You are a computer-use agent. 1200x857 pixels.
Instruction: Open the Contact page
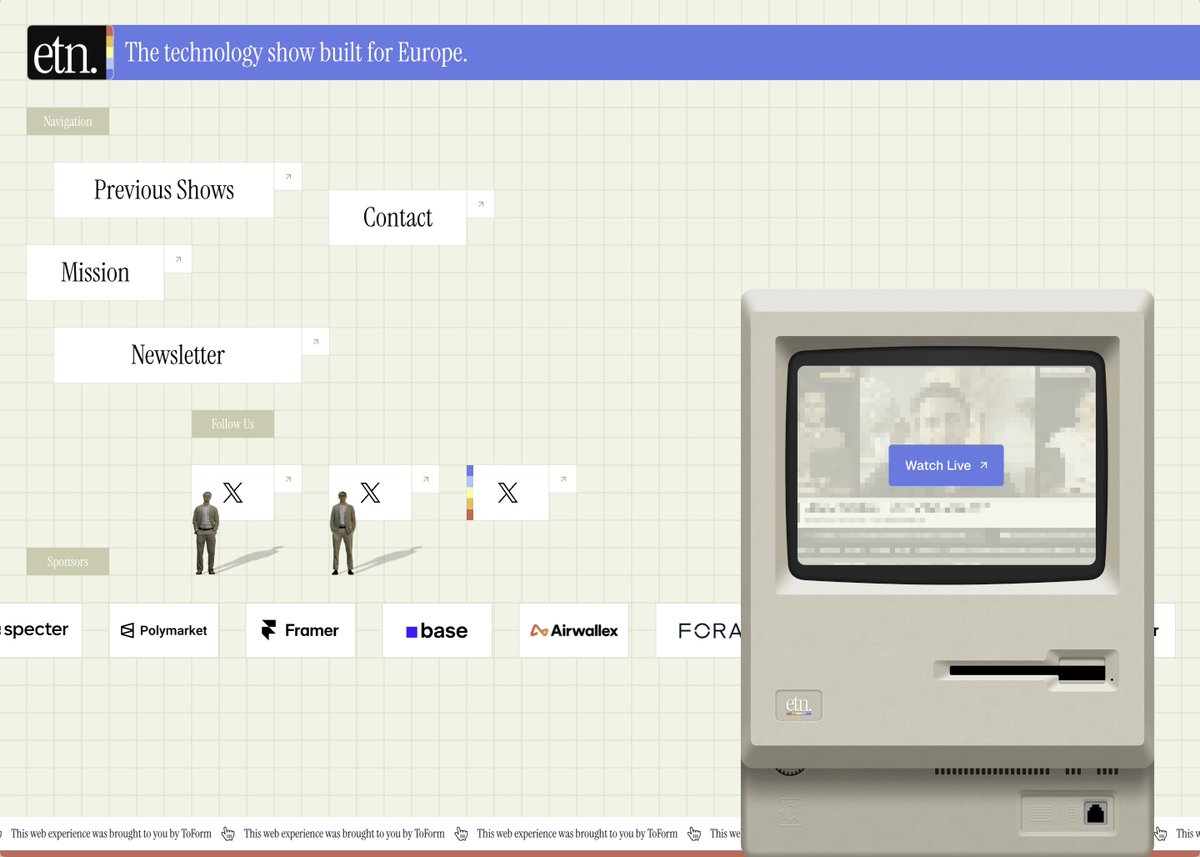[398, 218]
